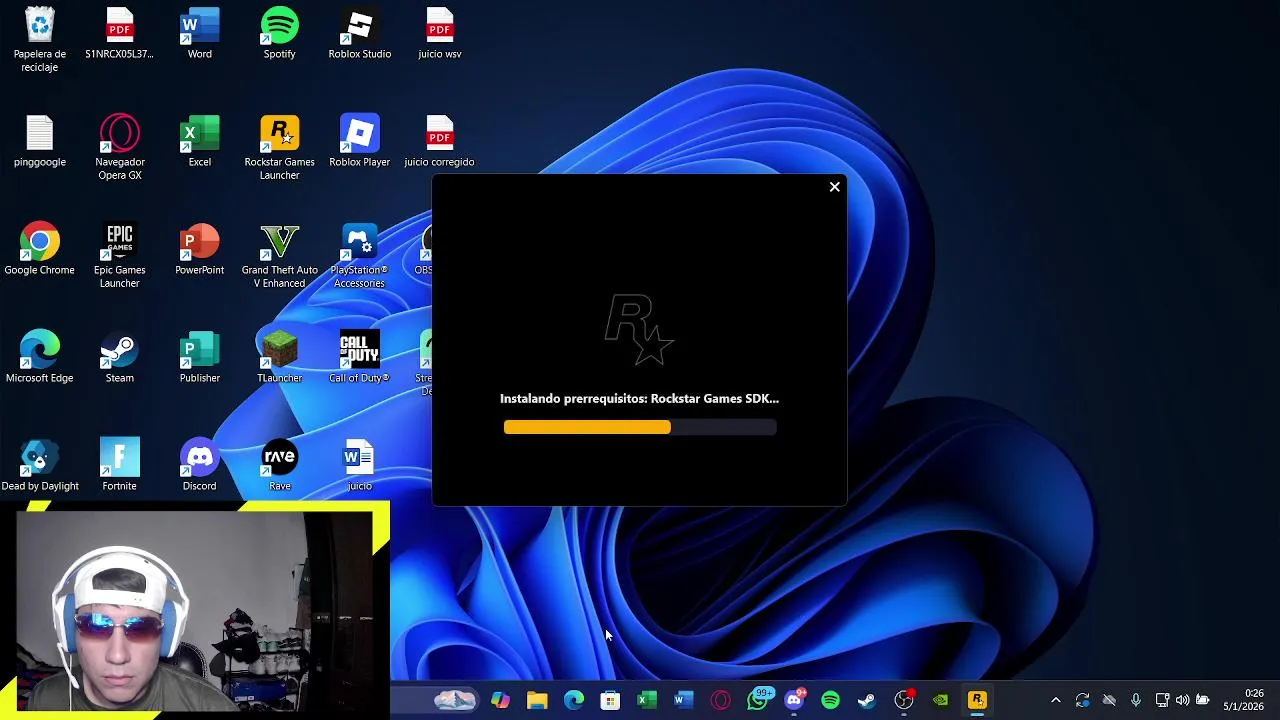1280x720 pixels.
Task: Open Excel from the taskbar
Action: pos(647,700)
